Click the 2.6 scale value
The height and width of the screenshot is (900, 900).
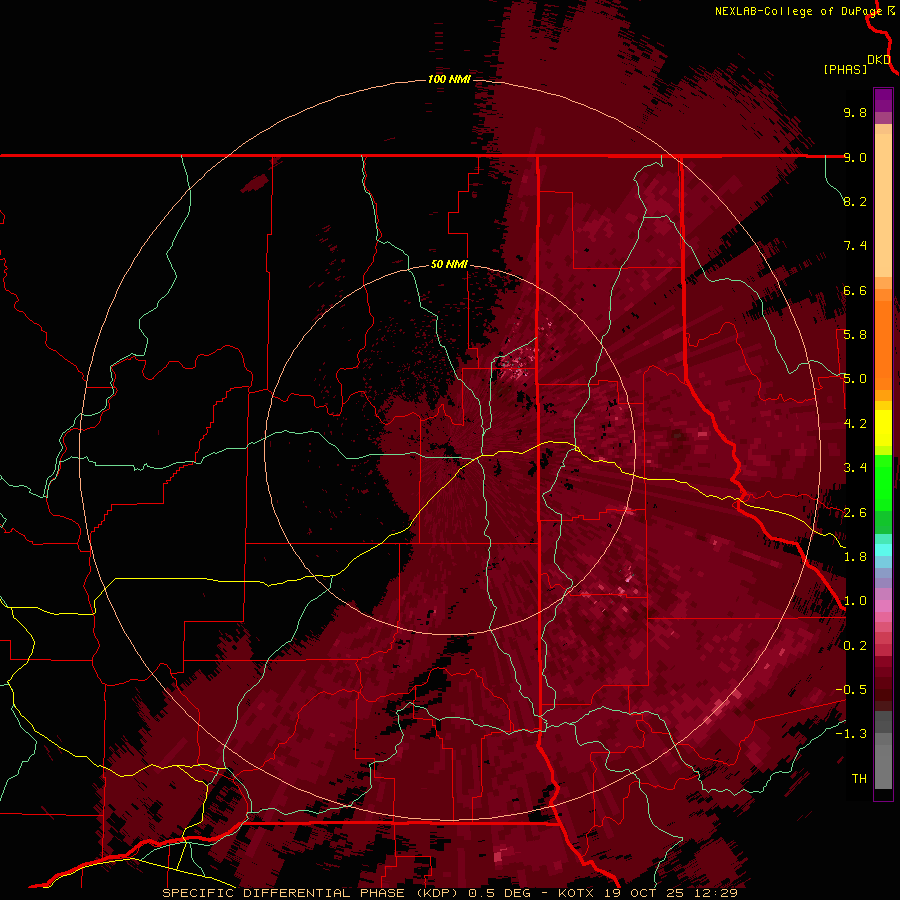coord(855,513)
